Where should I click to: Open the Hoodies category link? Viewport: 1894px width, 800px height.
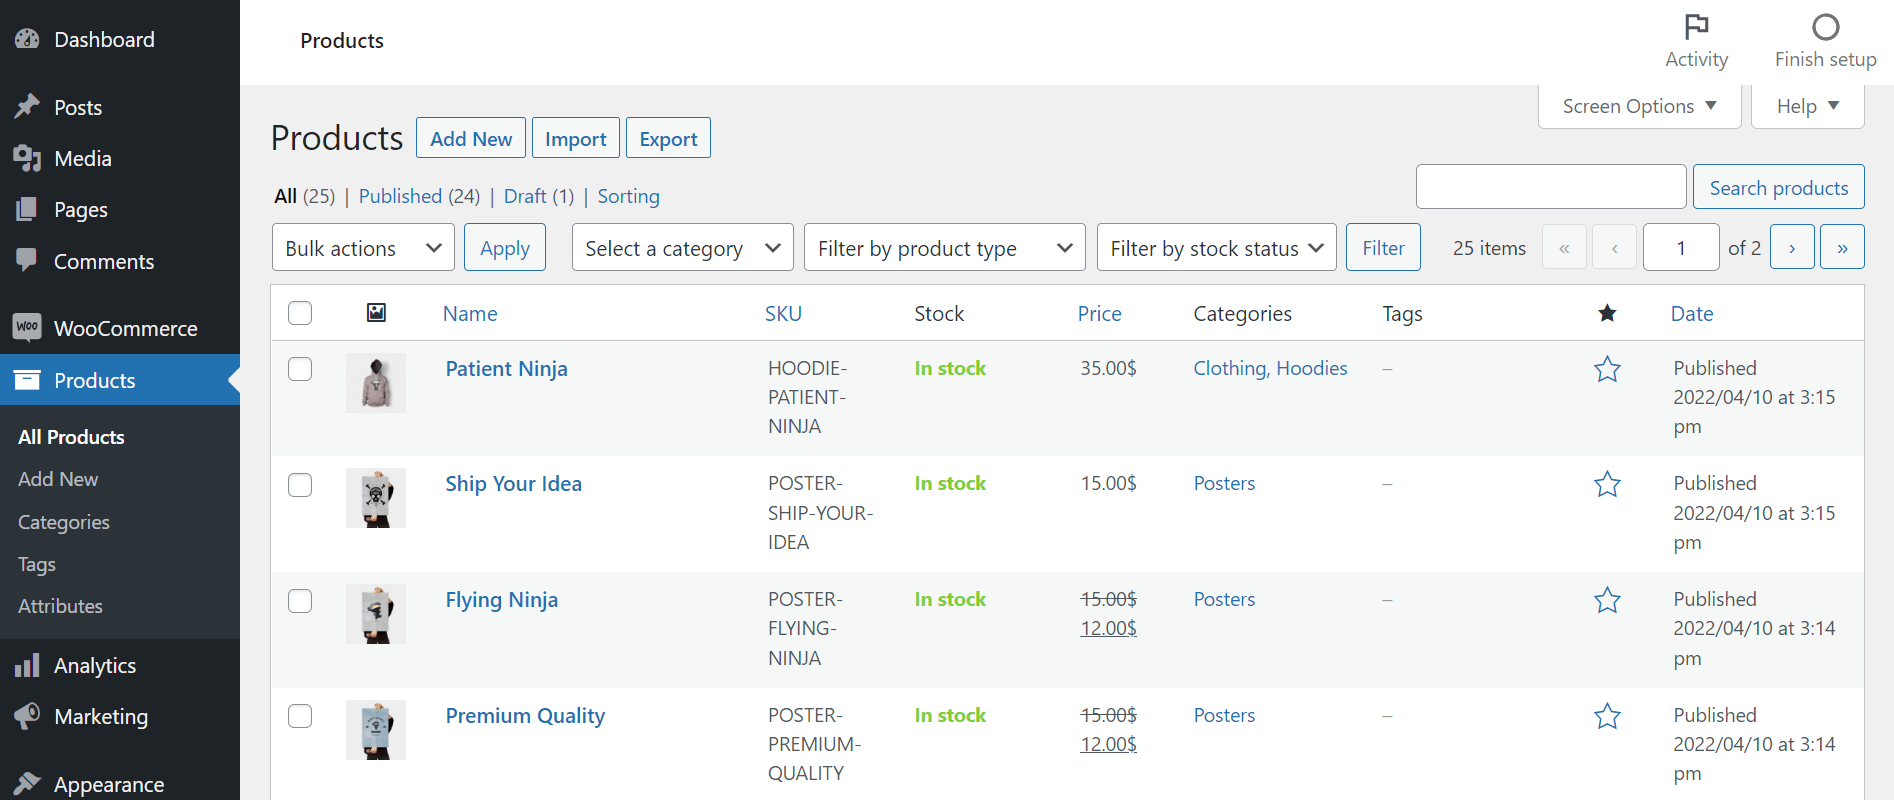click(x=1312, y=368)
